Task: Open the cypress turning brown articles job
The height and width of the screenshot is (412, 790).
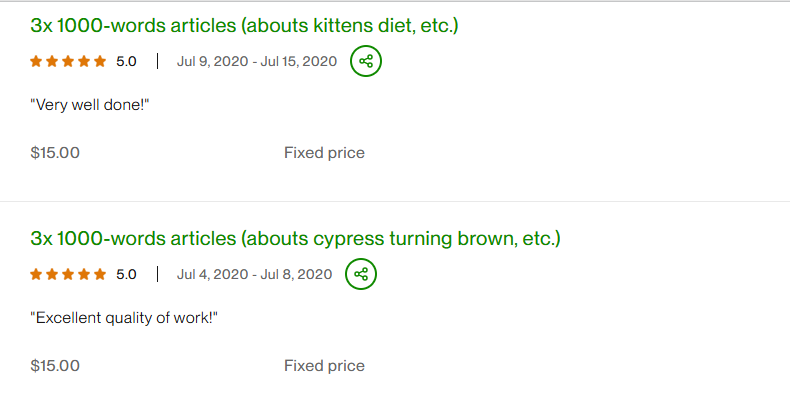Action: (295, 239)
